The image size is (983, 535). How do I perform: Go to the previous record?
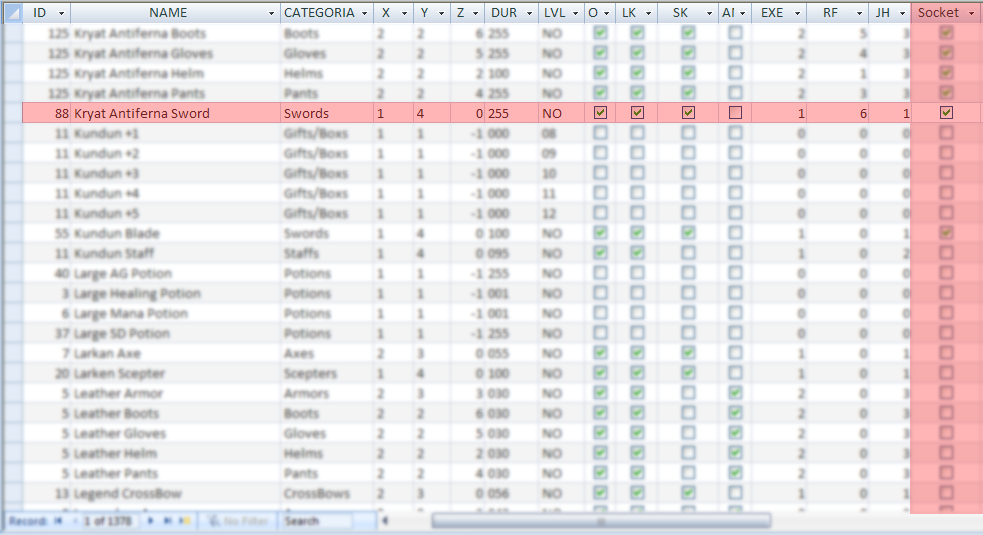[x=72, y=521]
